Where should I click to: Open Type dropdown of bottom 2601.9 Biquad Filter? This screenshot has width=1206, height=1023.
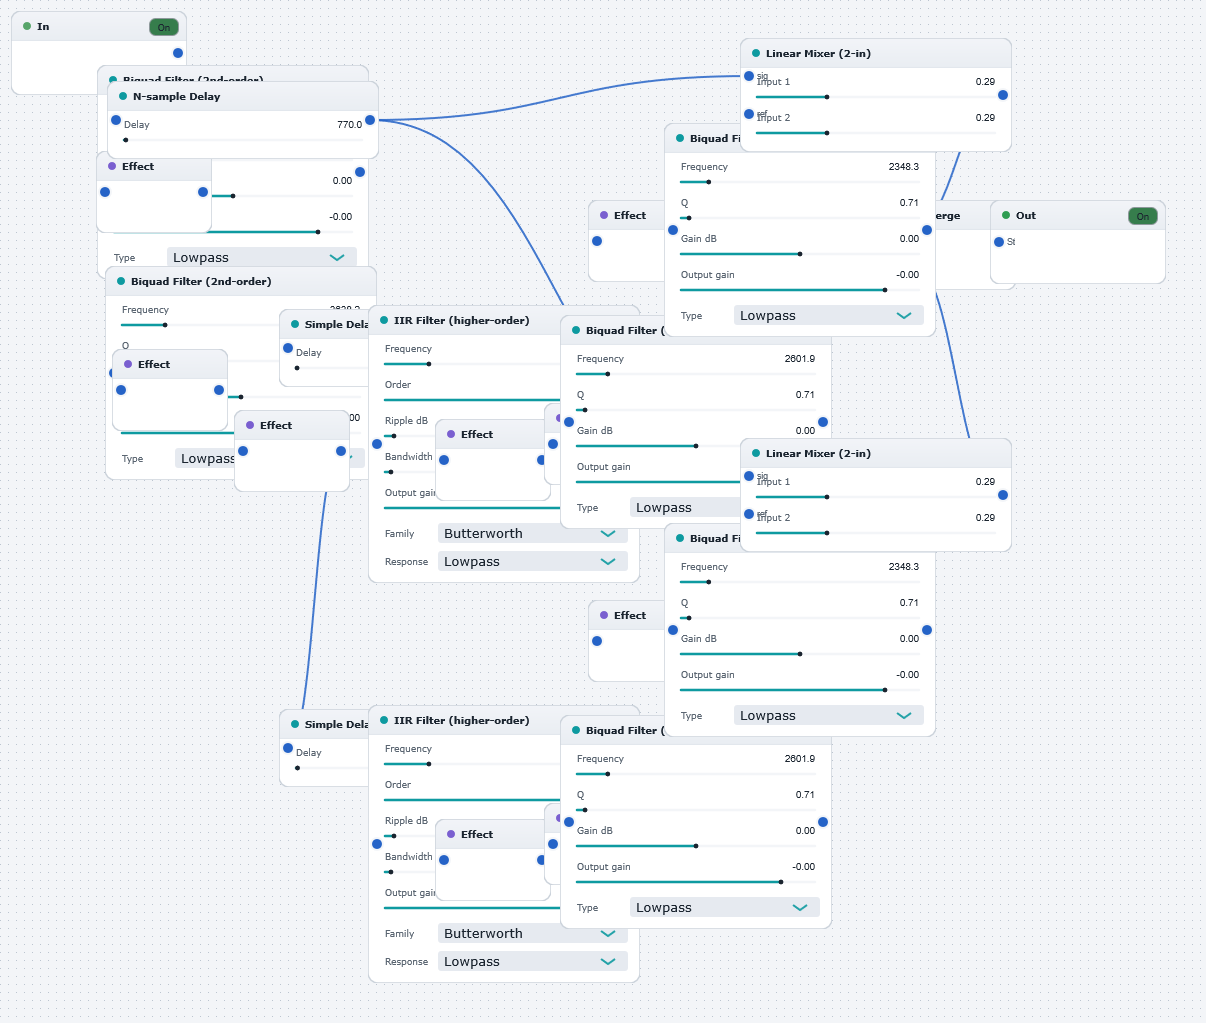pos(724,908)
